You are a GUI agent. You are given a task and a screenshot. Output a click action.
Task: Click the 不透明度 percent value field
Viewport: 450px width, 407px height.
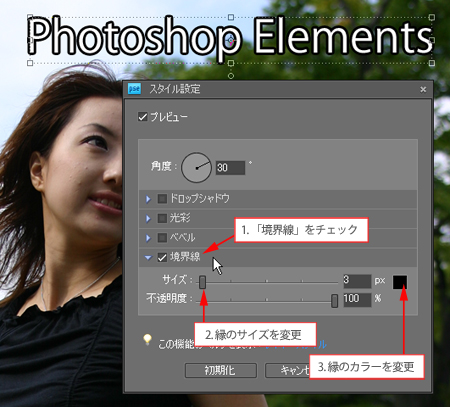click(x=357, y=300)
